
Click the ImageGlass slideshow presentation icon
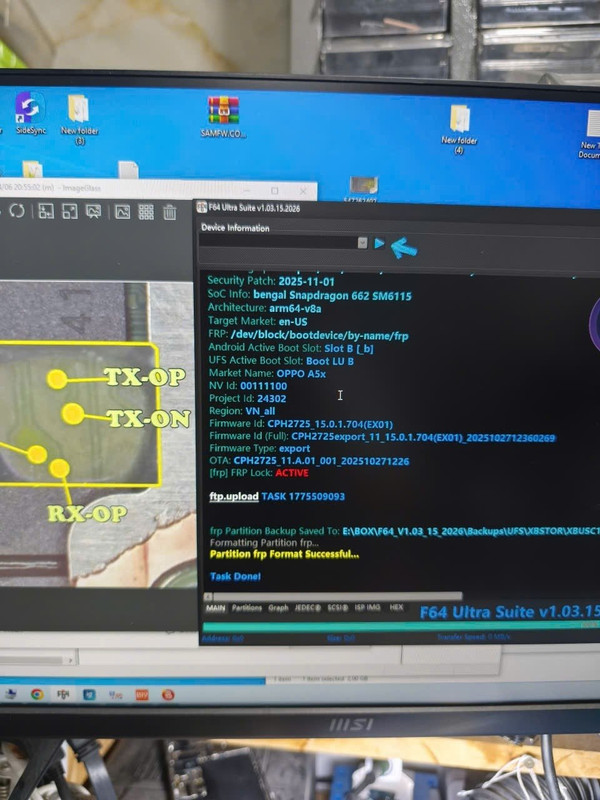(94, 212)
